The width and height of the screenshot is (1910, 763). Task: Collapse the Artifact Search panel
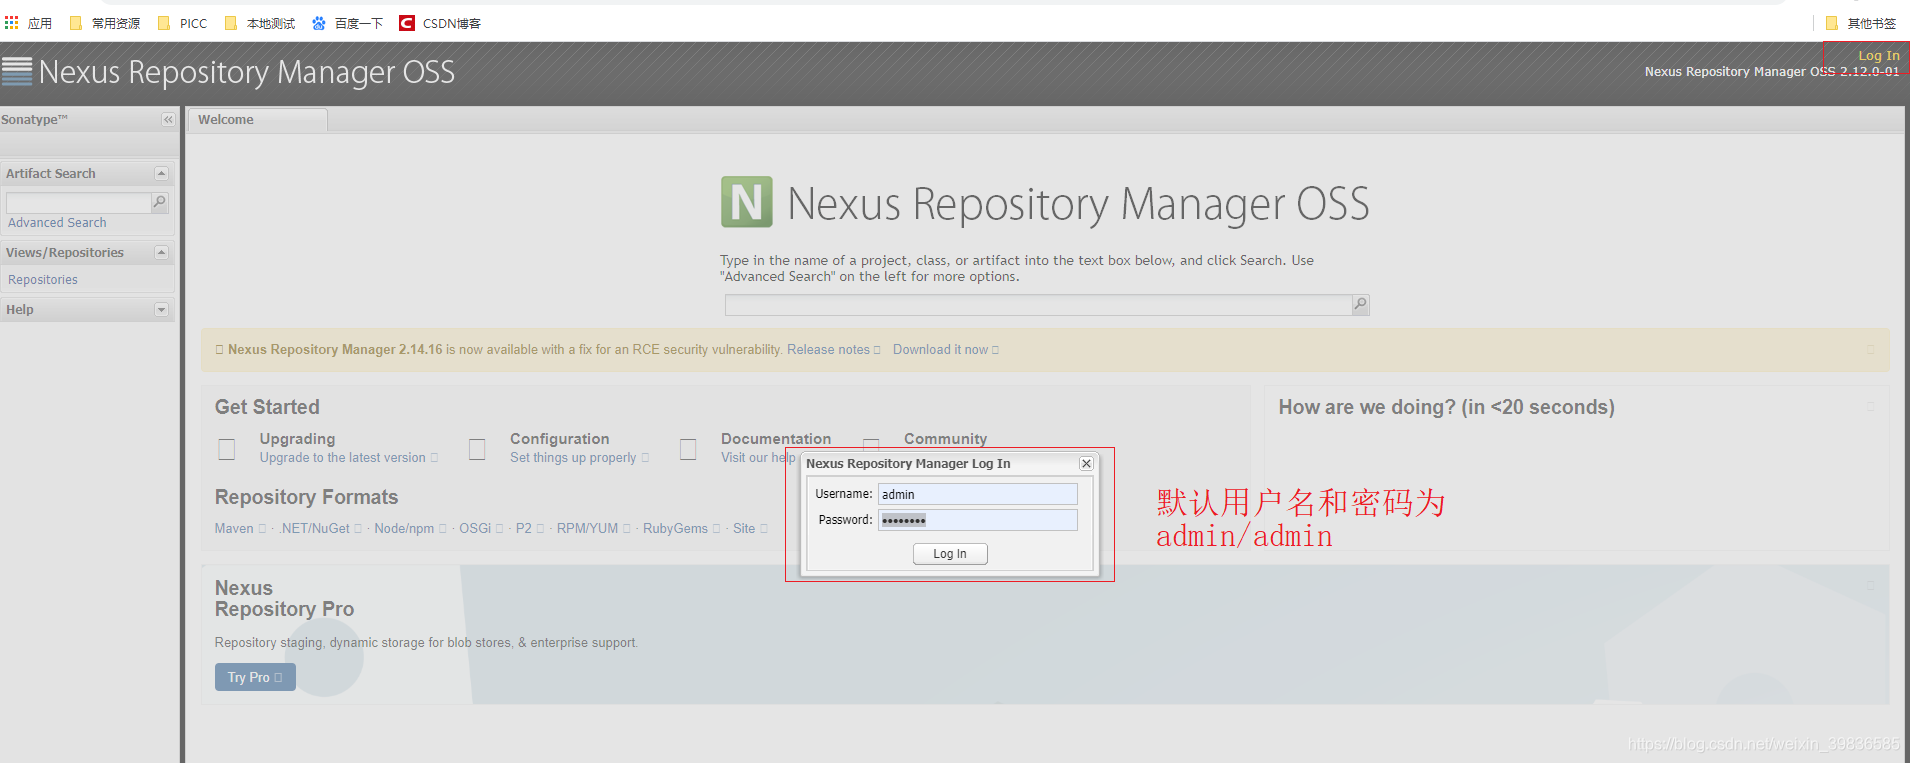[161, 174]
